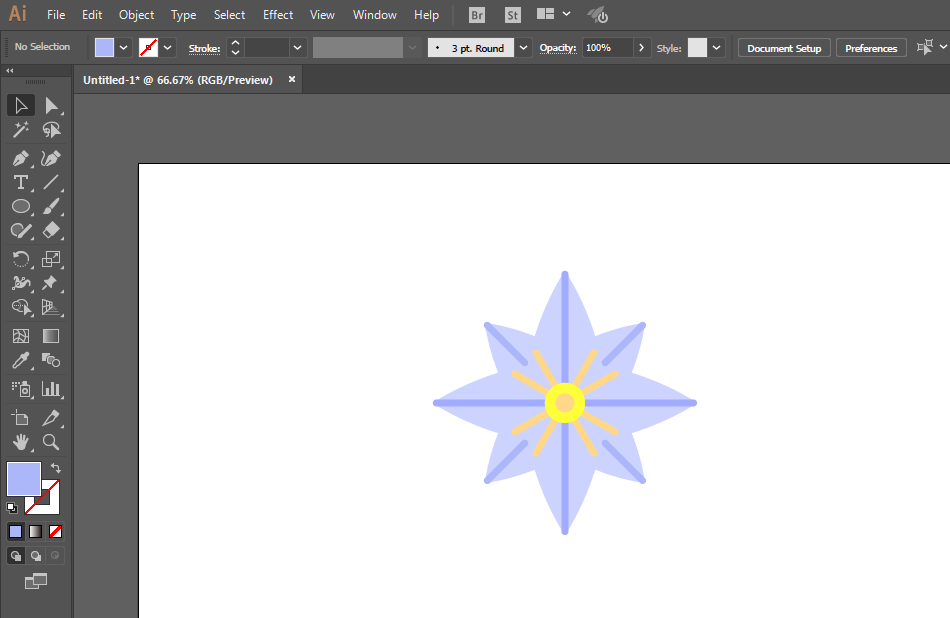Viewport: 950px width, 618px height.
Task: Click the fill color box in toolbox
Action: click(24, 479)
